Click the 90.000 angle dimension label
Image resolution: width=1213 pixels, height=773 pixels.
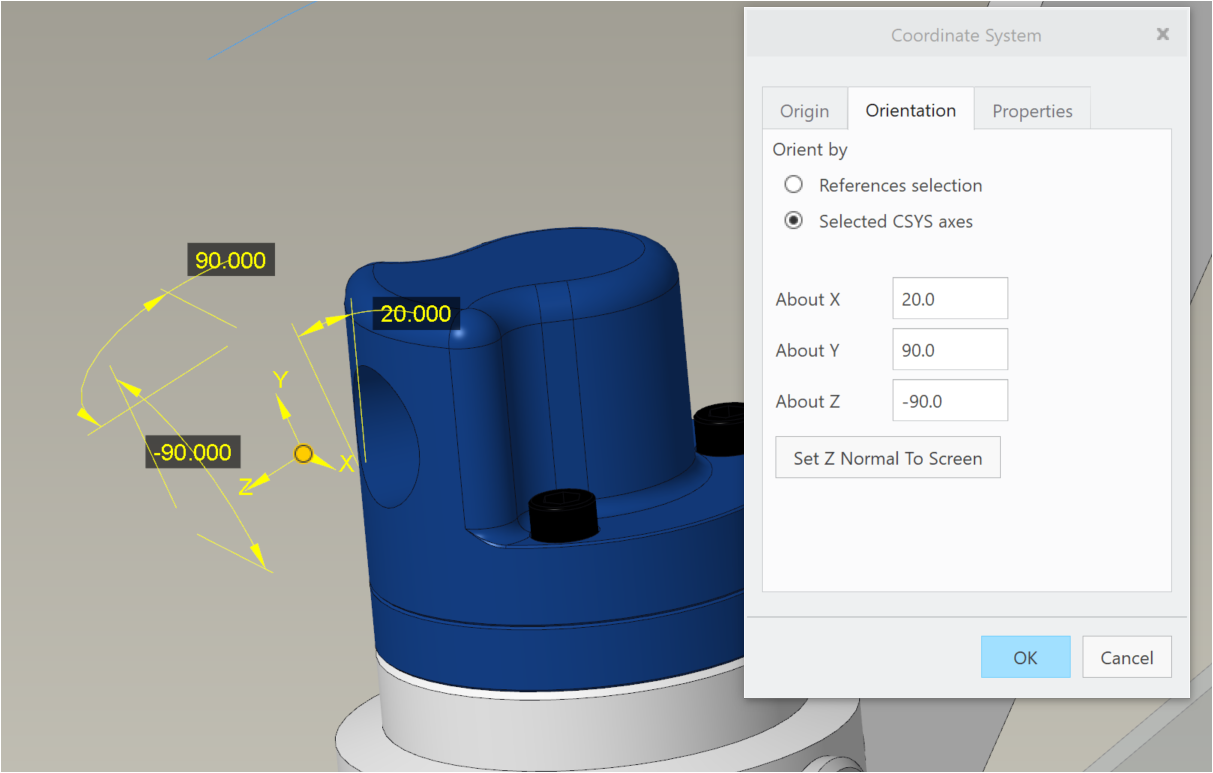pos(231,261)
